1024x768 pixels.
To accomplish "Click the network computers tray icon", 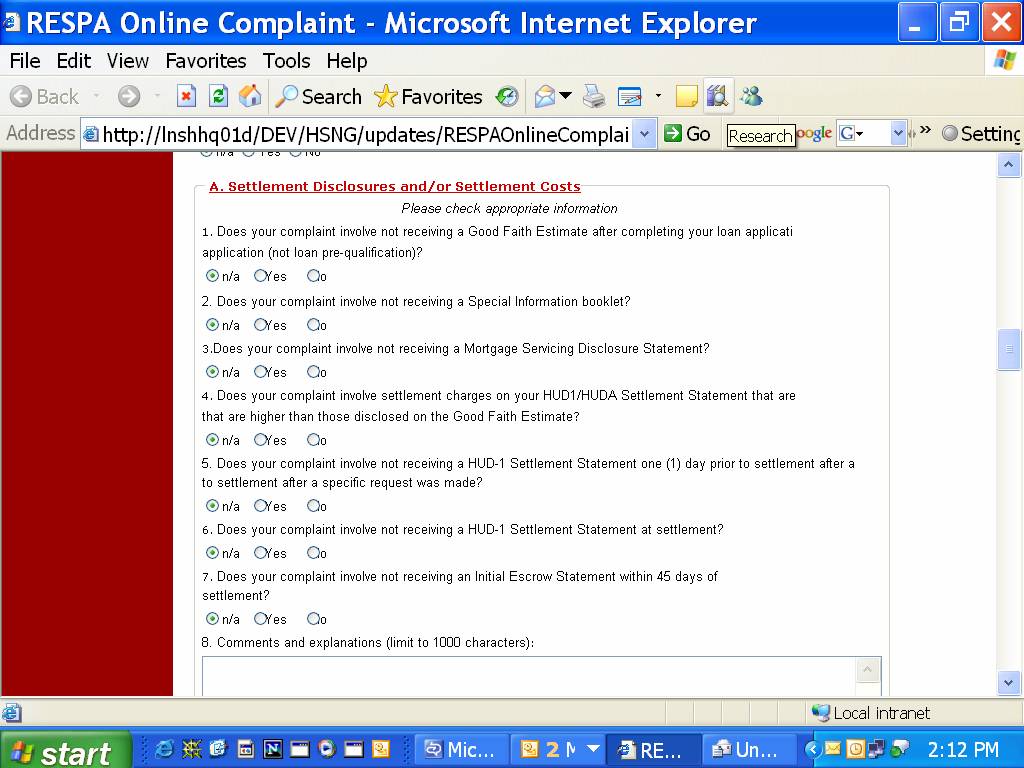I will tap(876, 750).
